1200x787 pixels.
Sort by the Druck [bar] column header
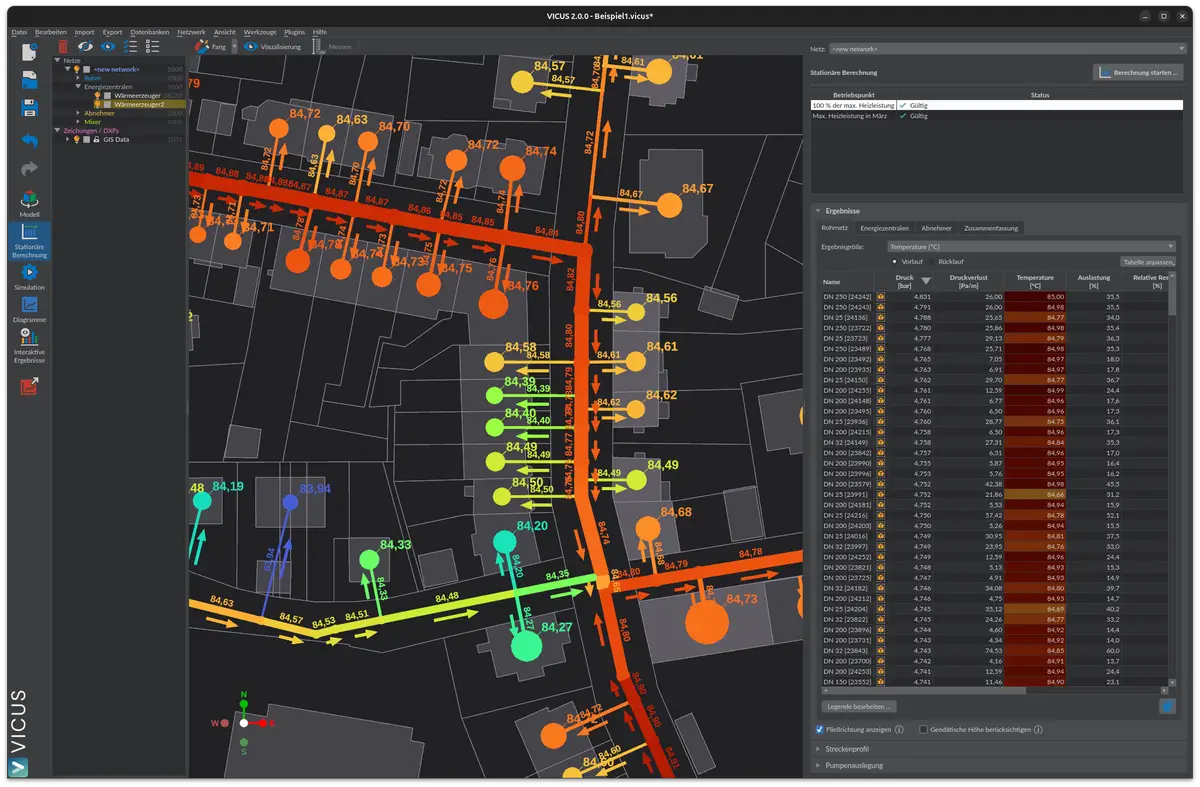905,281
